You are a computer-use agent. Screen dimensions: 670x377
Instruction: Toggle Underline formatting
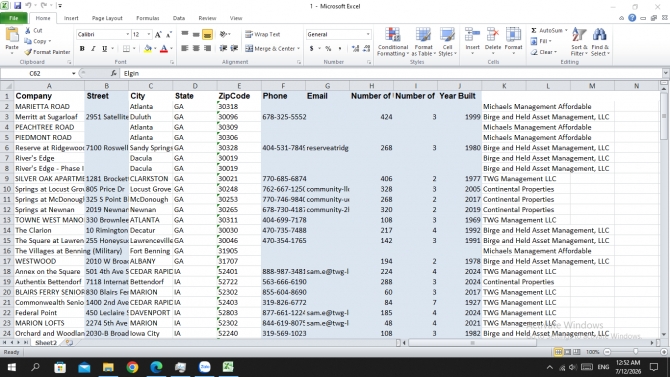[104, 49]
